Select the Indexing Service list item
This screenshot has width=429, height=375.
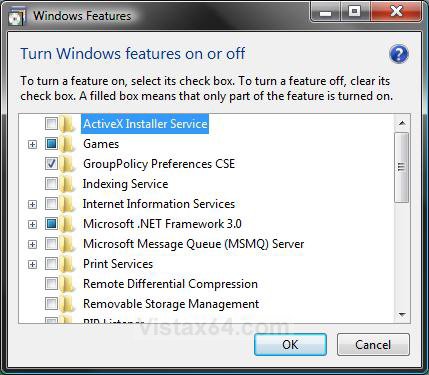[x=125, y=184]
